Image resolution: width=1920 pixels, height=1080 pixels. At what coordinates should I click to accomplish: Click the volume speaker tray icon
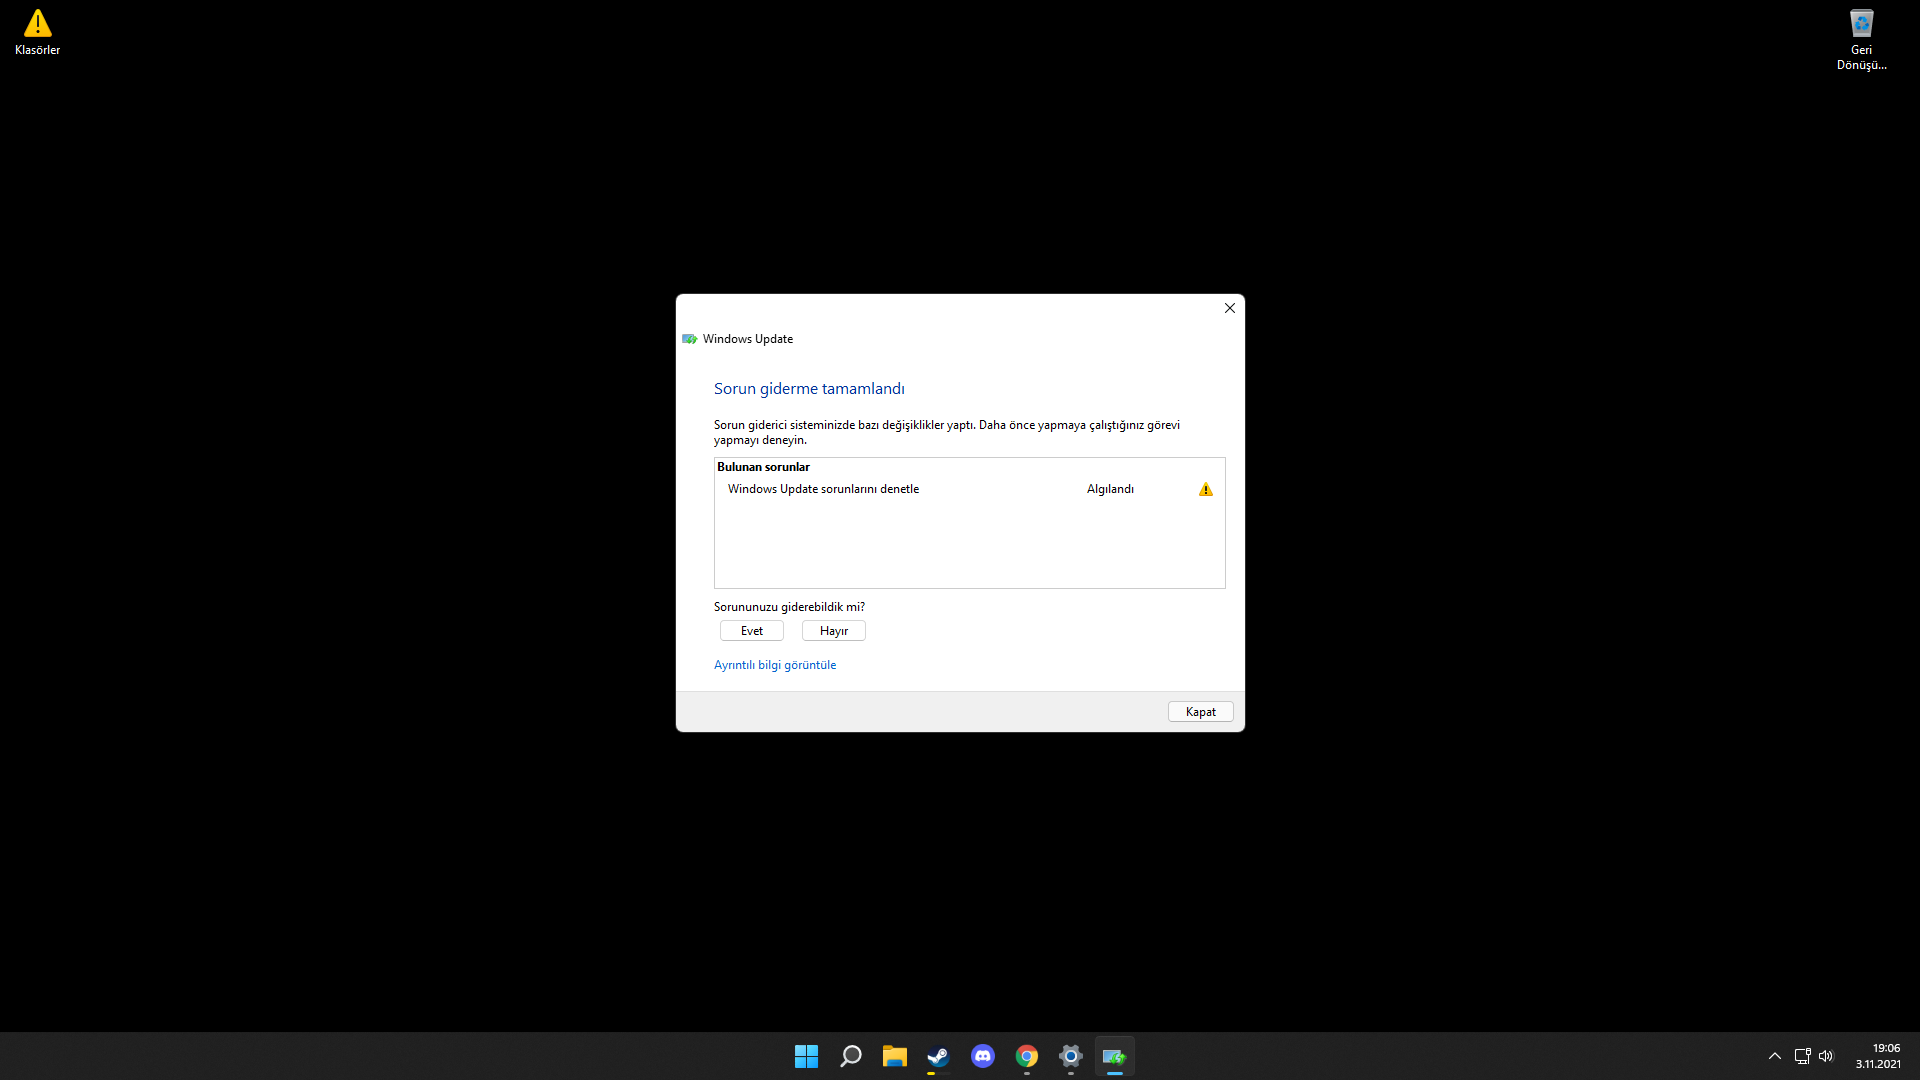point(1826,1056)
